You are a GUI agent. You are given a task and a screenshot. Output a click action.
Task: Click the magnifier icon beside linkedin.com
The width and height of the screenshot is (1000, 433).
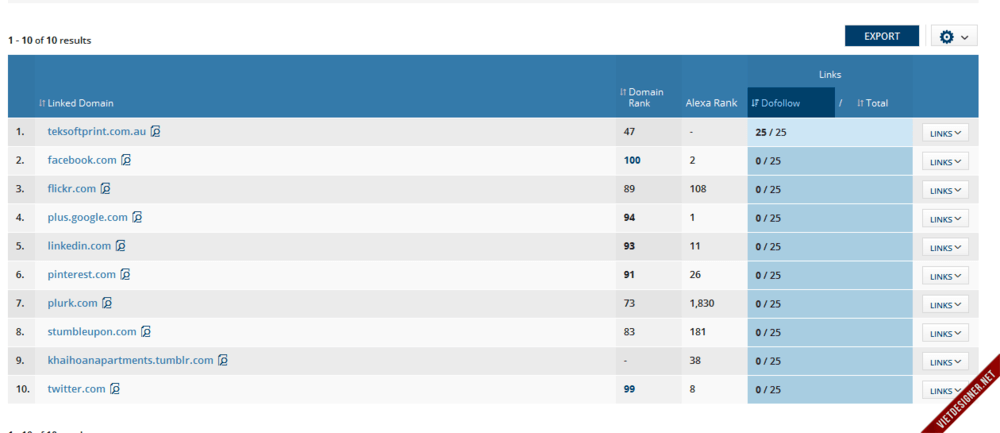[121, 246]
